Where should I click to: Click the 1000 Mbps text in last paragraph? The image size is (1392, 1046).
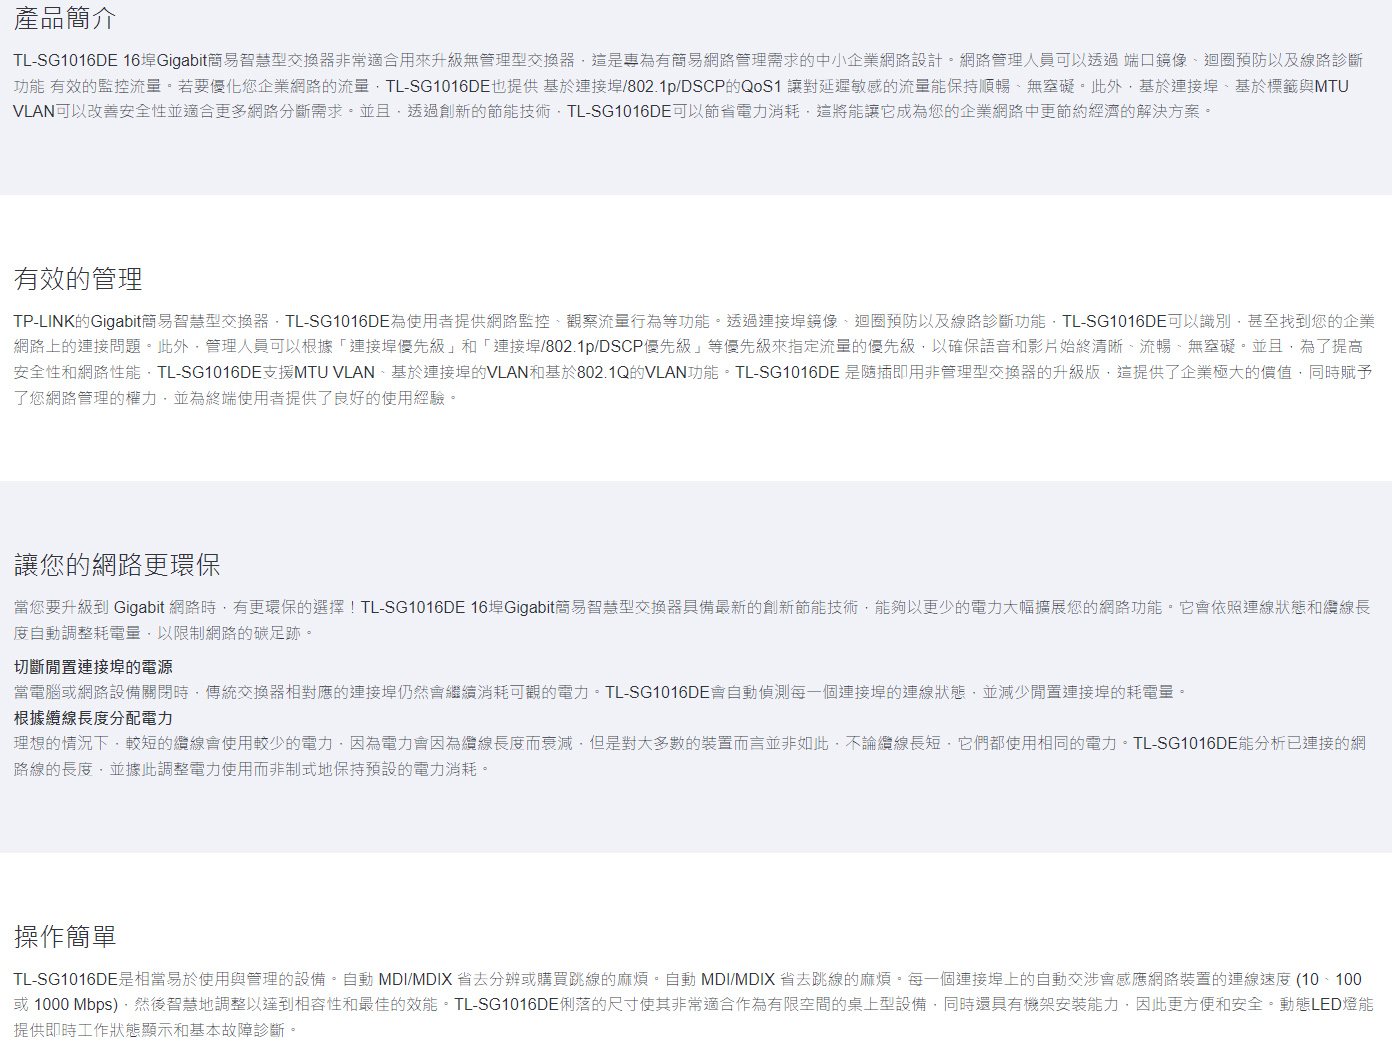[x=75, y=1005]
